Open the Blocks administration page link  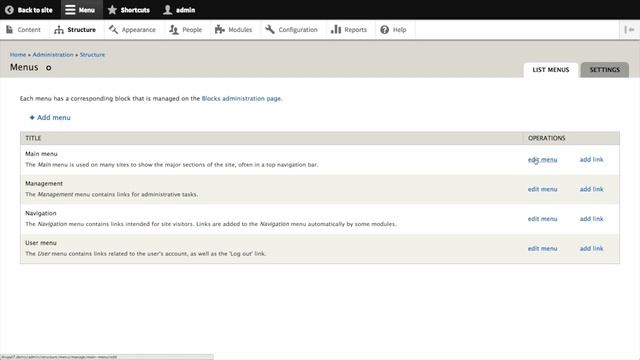[x=241, y=98]
